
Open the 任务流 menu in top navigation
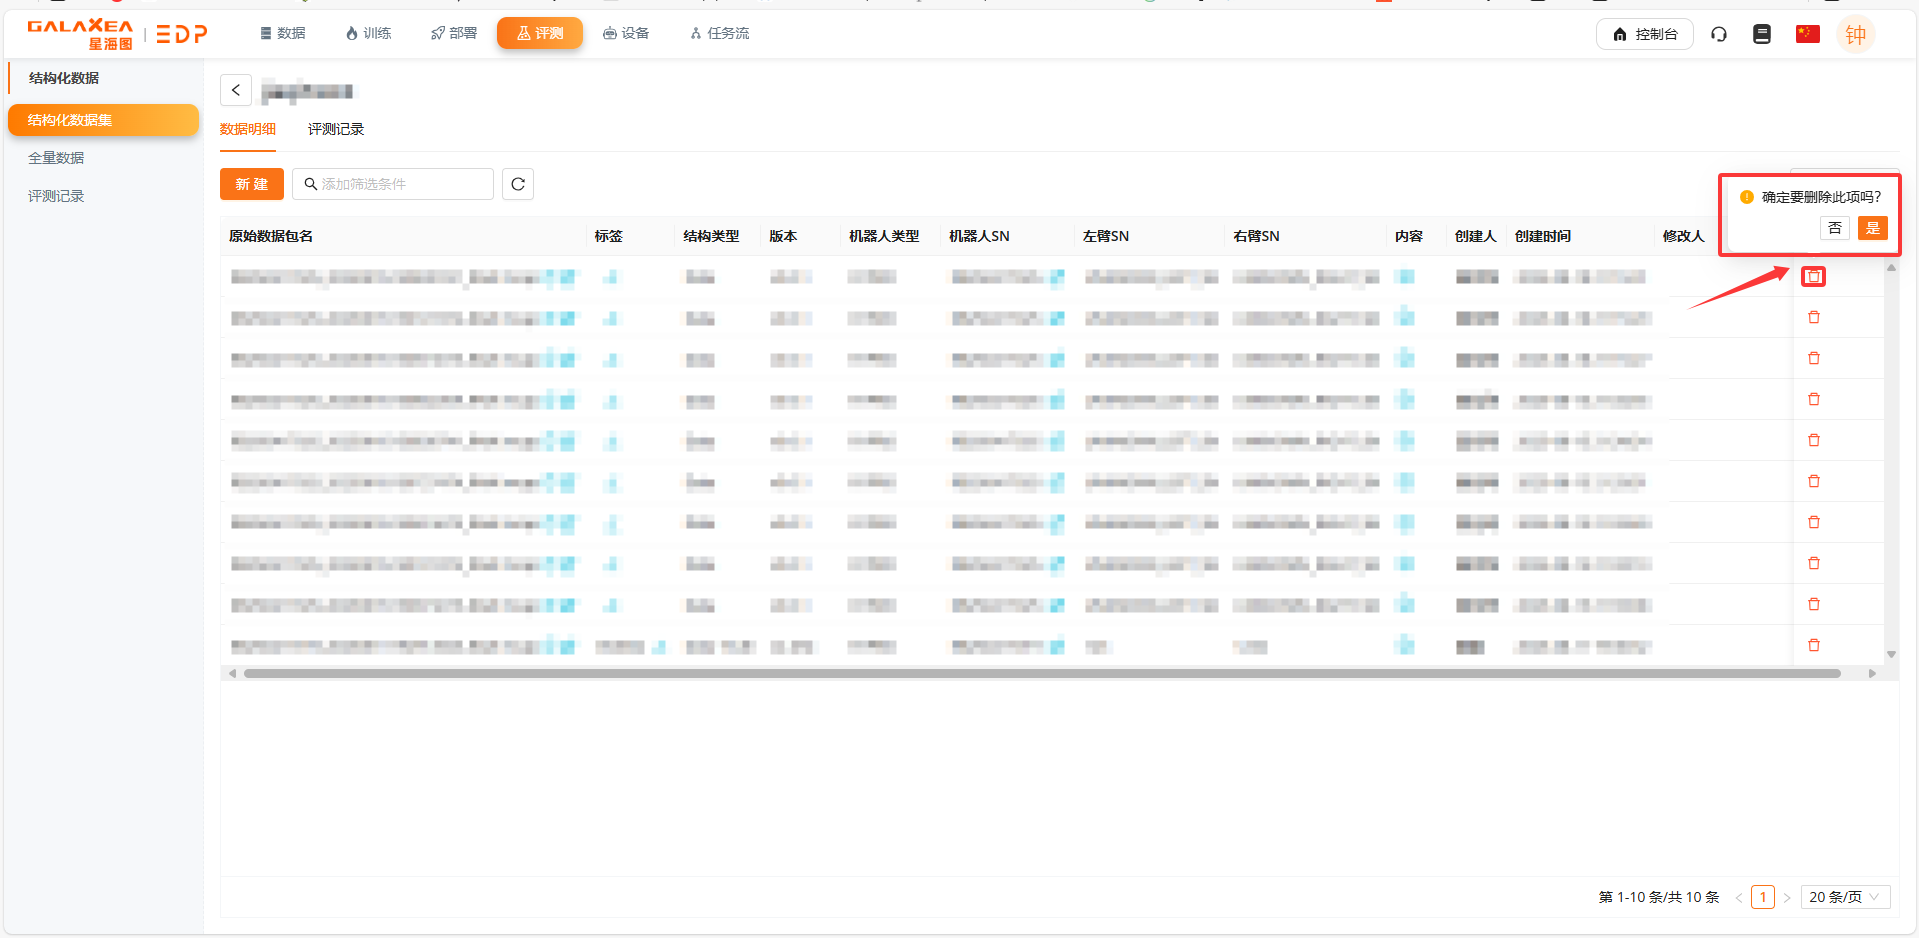click(x=719, y=34)
